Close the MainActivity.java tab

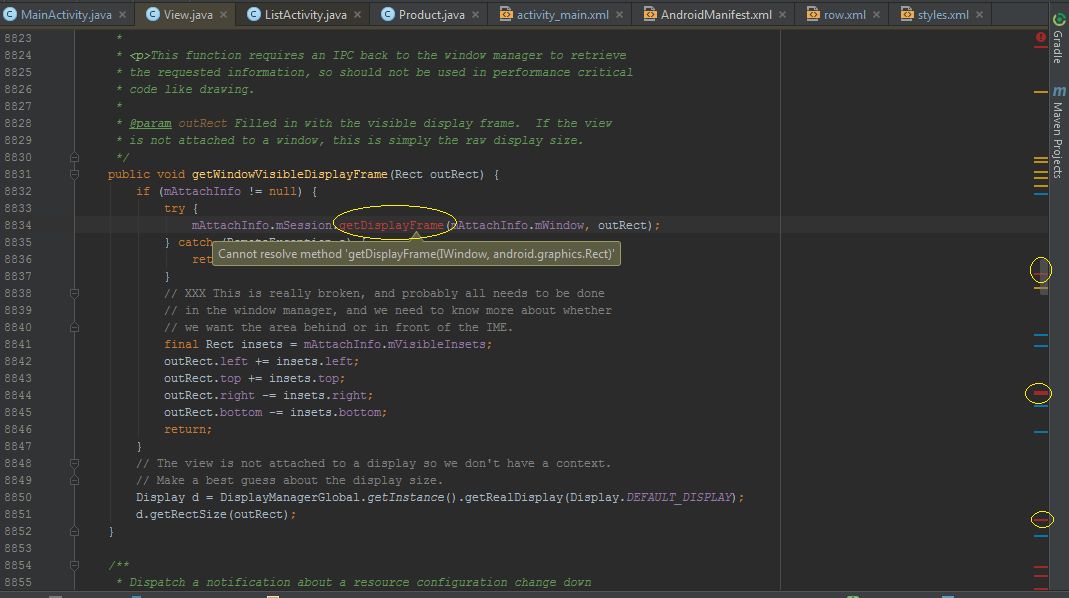point(122,14)
